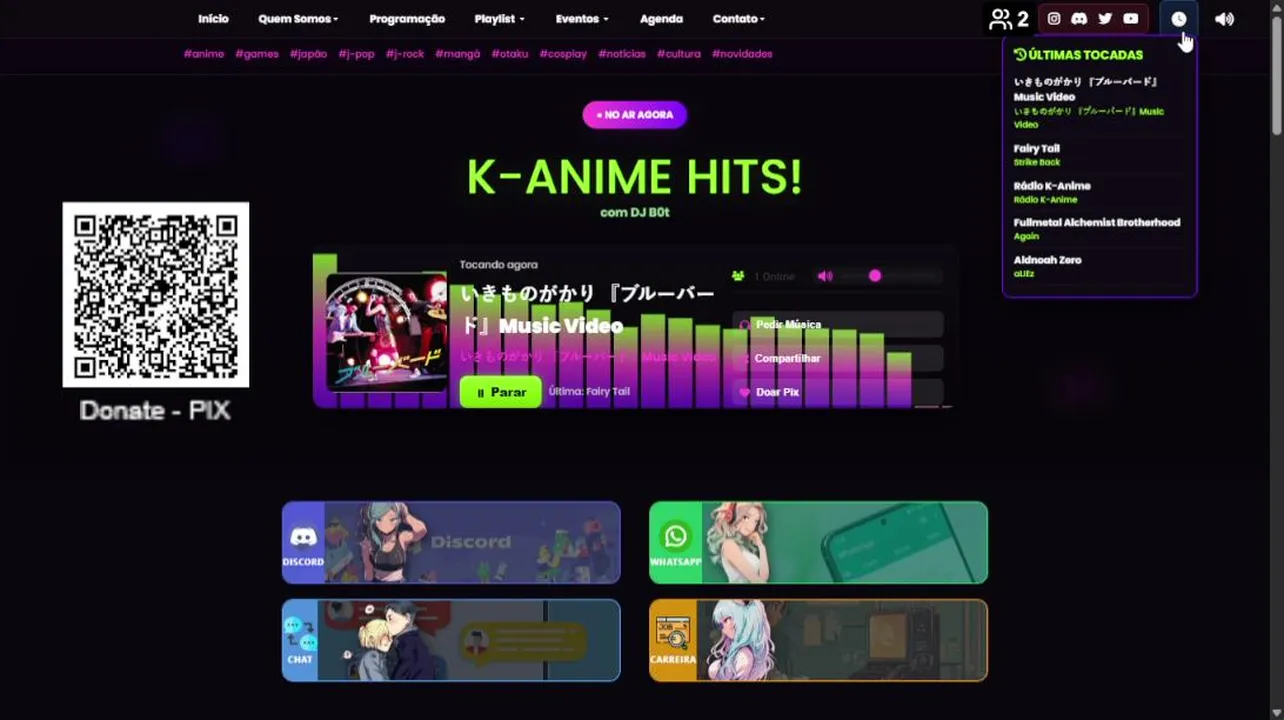
Task: Click the #cosplay hashtag link
Action: coord(563,54)
